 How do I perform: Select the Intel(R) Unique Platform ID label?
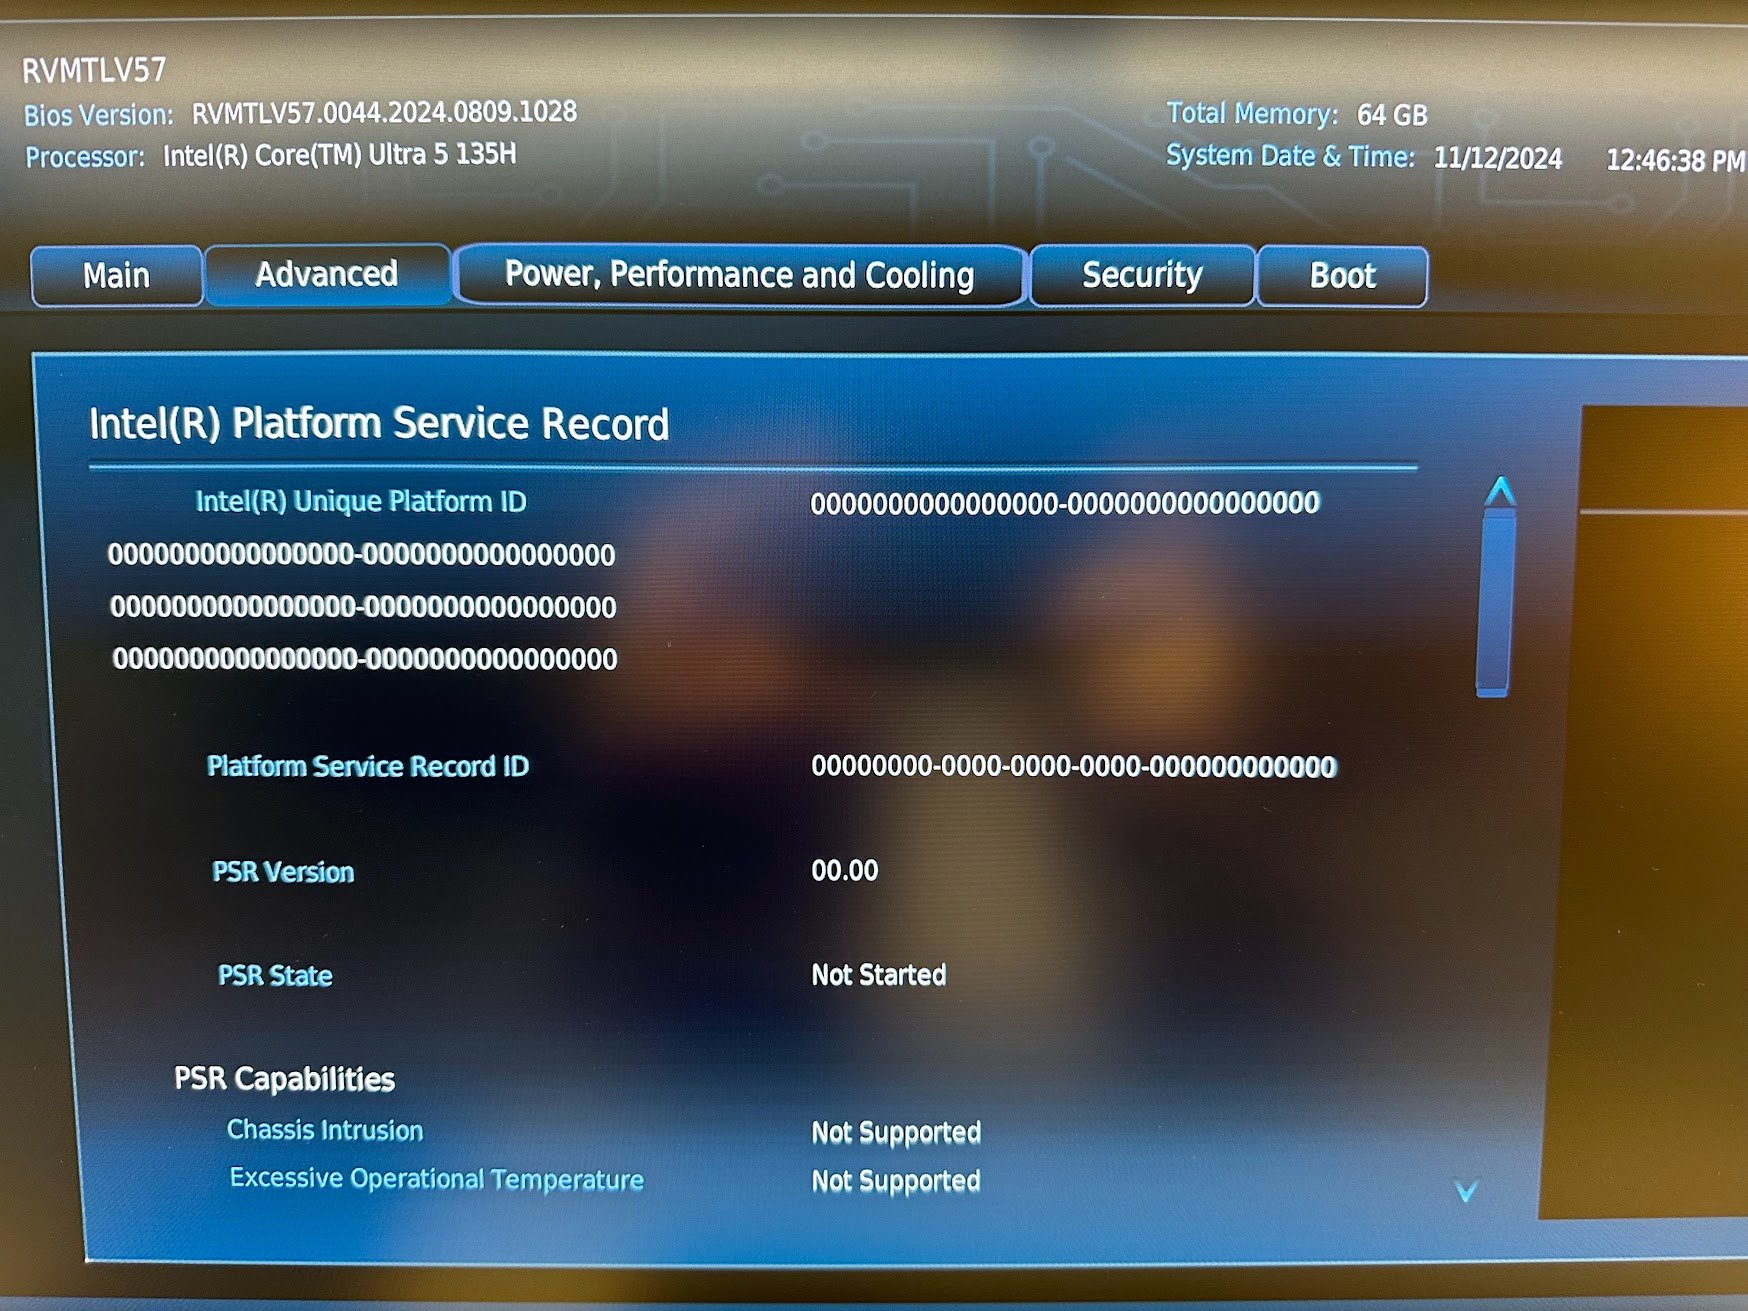pos(361,501)
